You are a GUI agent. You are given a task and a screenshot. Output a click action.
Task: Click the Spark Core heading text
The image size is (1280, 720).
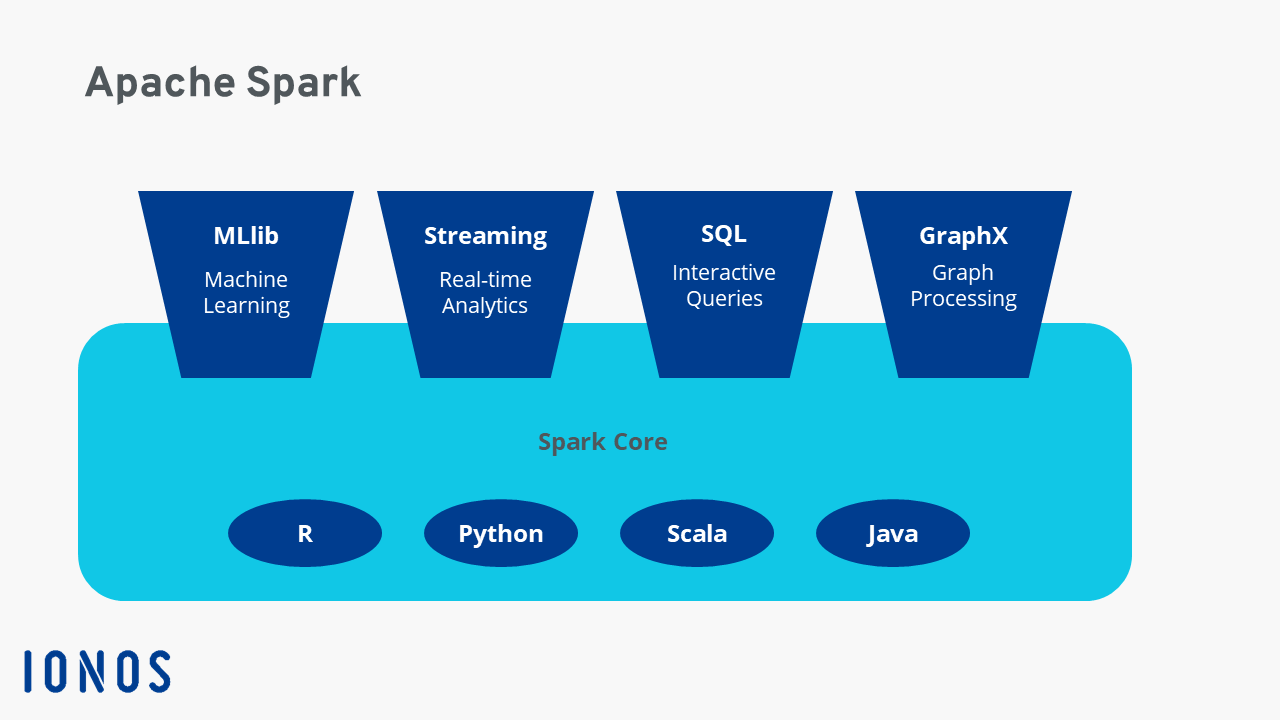click(603, 441)
